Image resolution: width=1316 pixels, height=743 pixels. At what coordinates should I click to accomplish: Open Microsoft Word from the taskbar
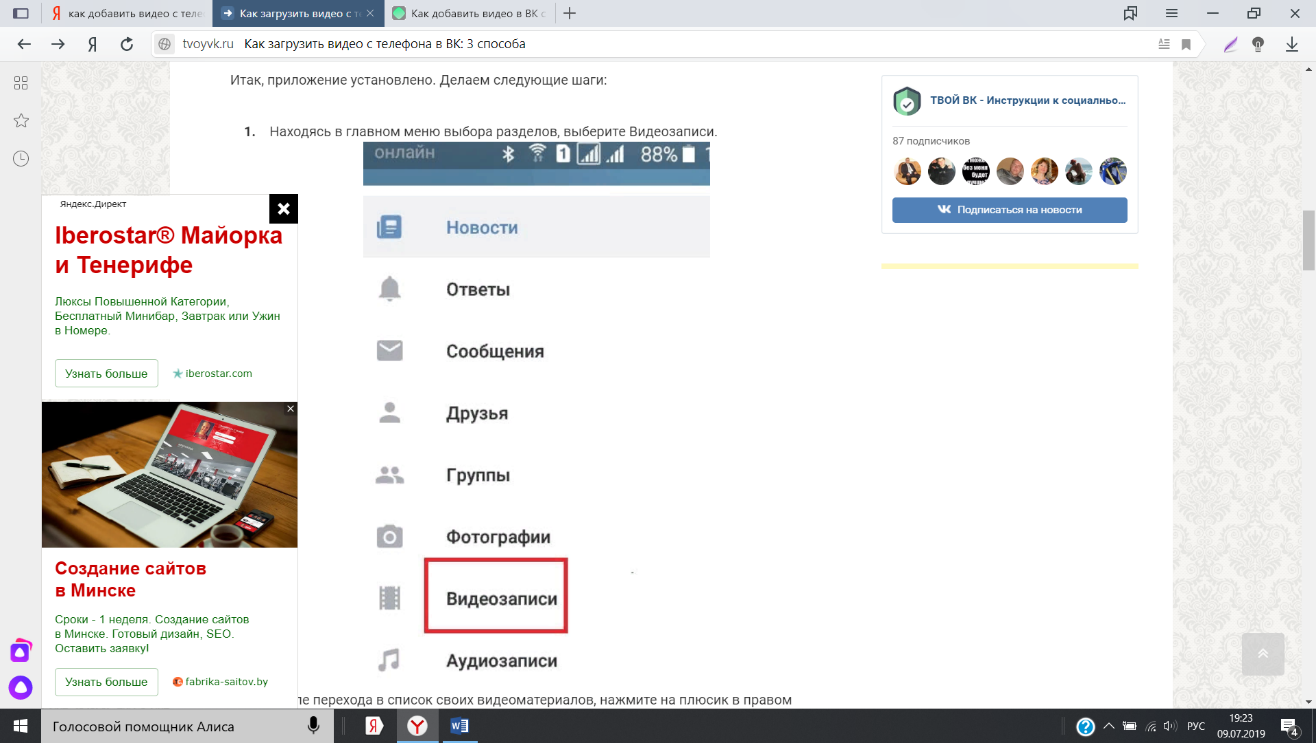pos(459,726)
